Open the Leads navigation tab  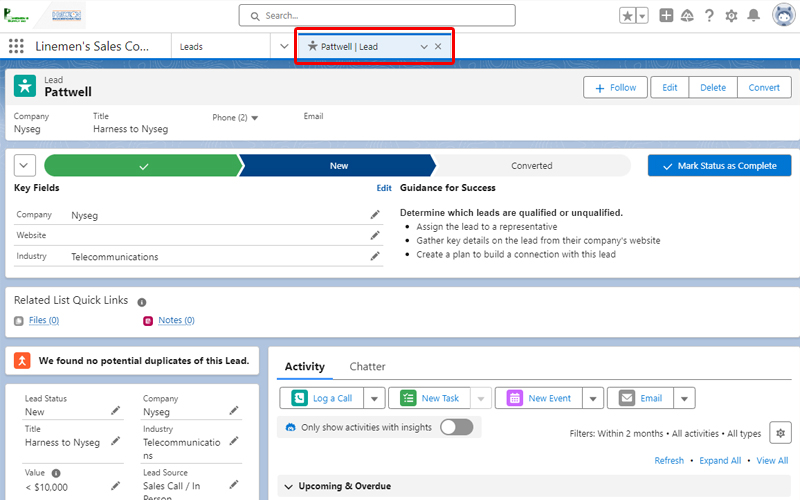[191, 46]
